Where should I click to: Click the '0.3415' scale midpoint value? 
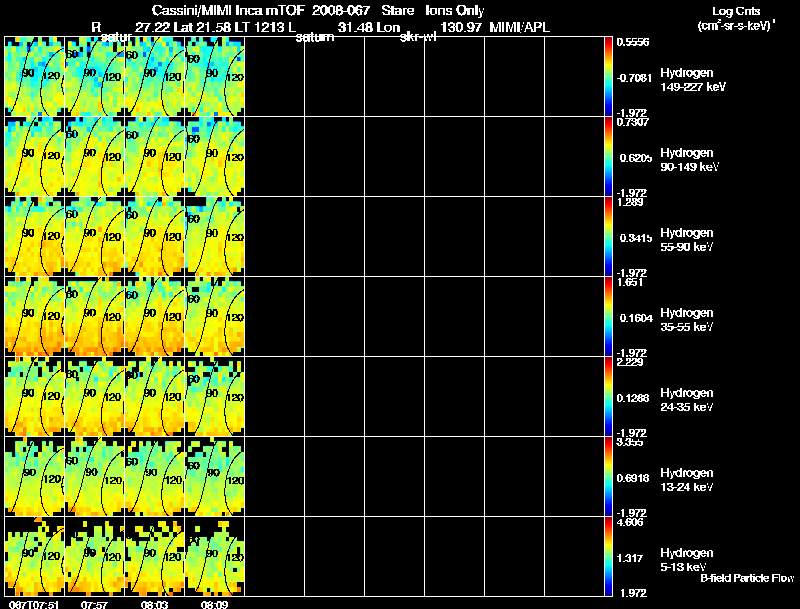click(636, 238)
